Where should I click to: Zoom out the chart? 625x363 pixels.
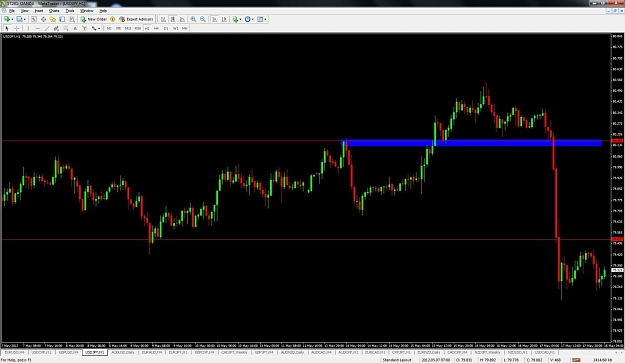coord(203,19)
